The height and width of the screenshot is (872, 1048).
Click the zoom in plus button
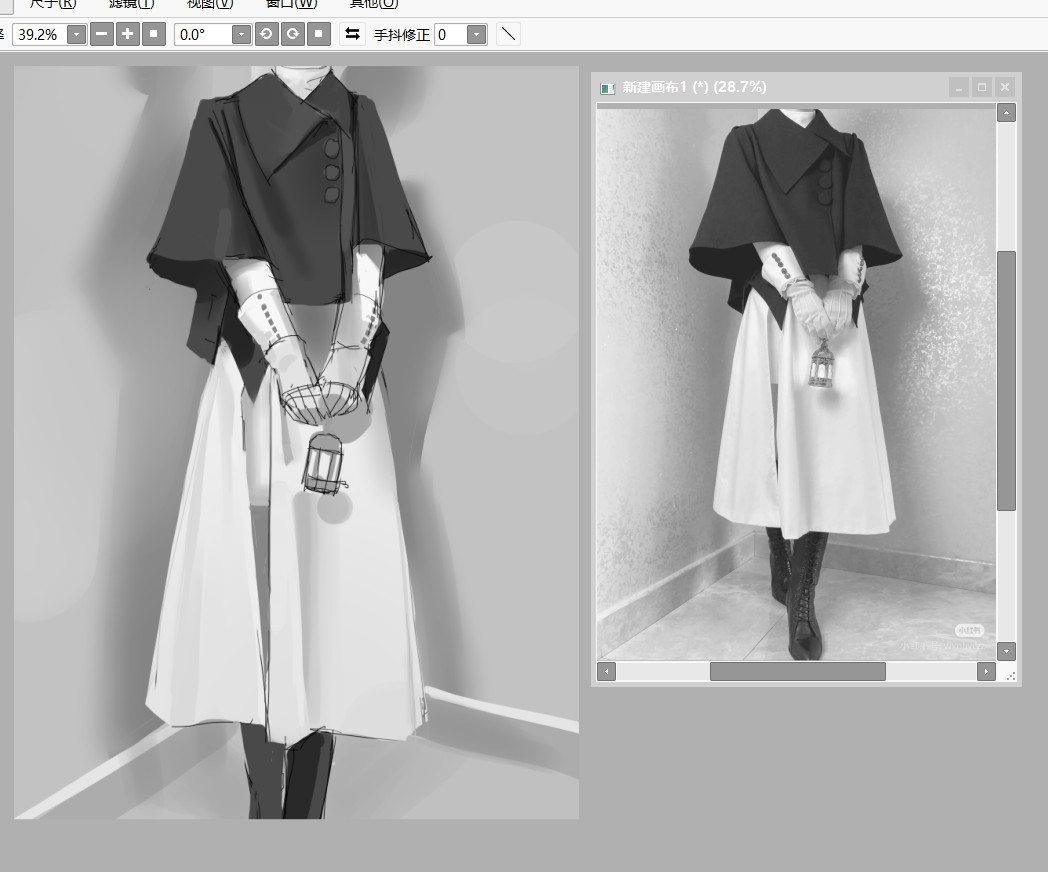click(x=127, y=34)
